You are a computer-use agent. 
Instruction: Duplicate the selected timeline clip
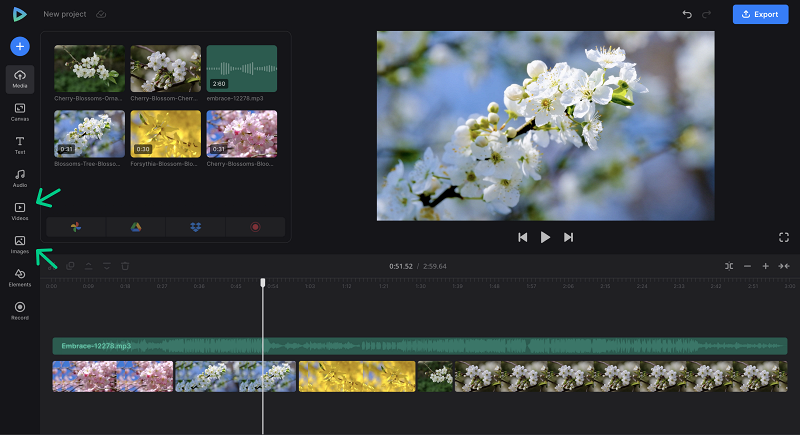[70, 266]
